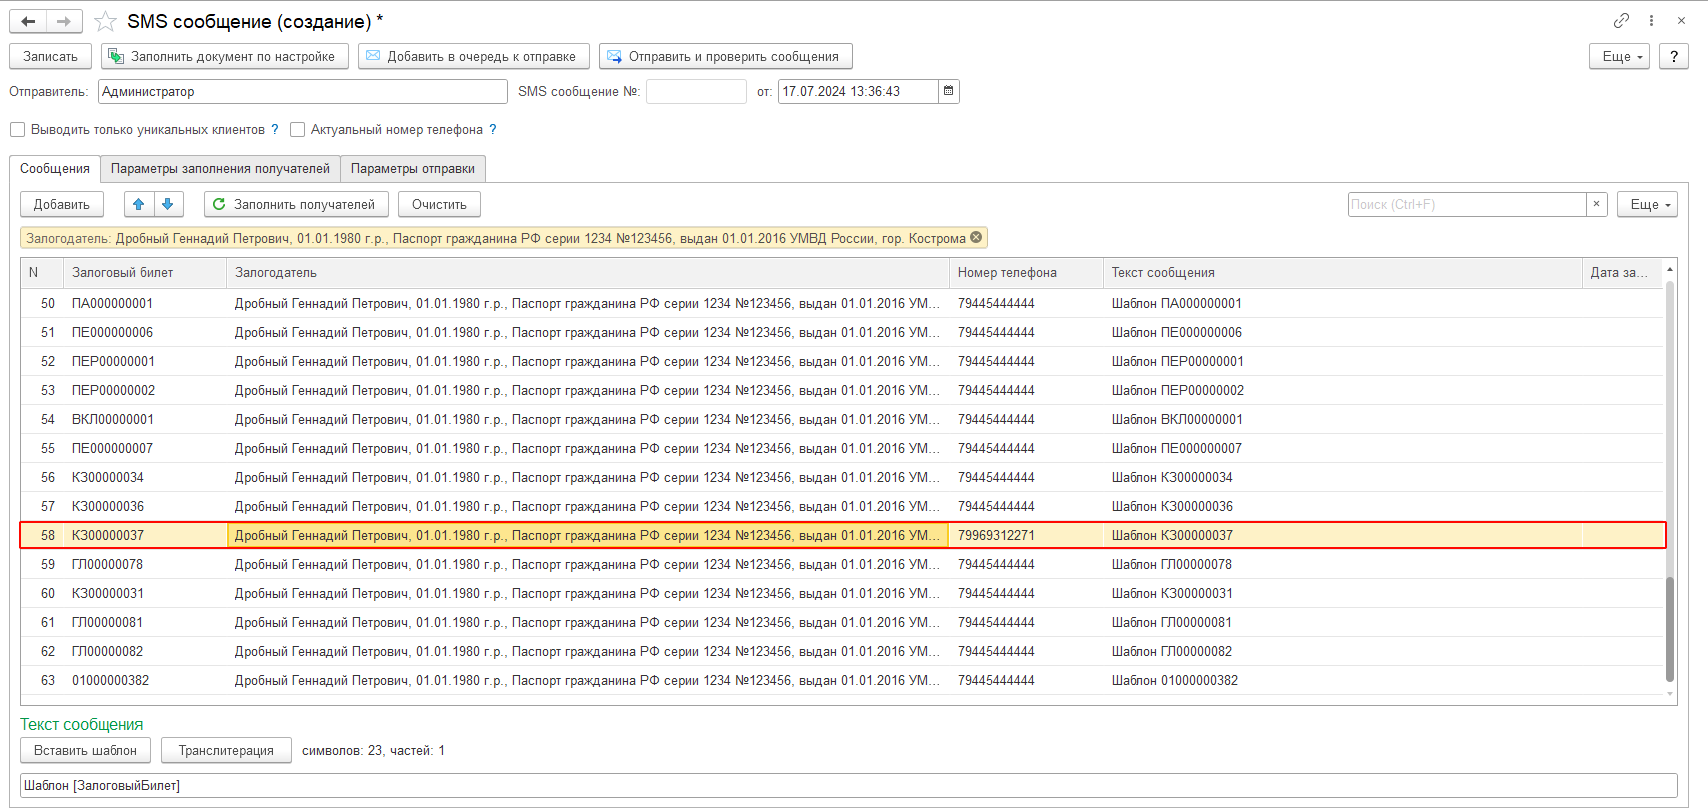Focus the Поиск (Ctrl+F) search box
Screen dimensions: 1708x810
pyautogui.click(x=1467, y=204)
